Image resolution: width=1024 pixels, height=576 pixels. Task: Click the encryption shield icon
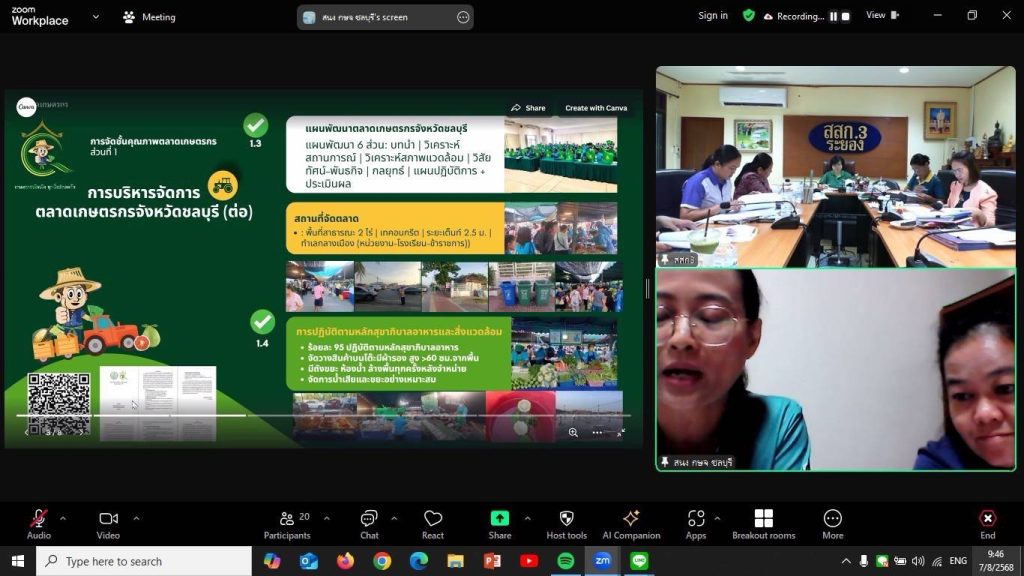coord(748,16)
